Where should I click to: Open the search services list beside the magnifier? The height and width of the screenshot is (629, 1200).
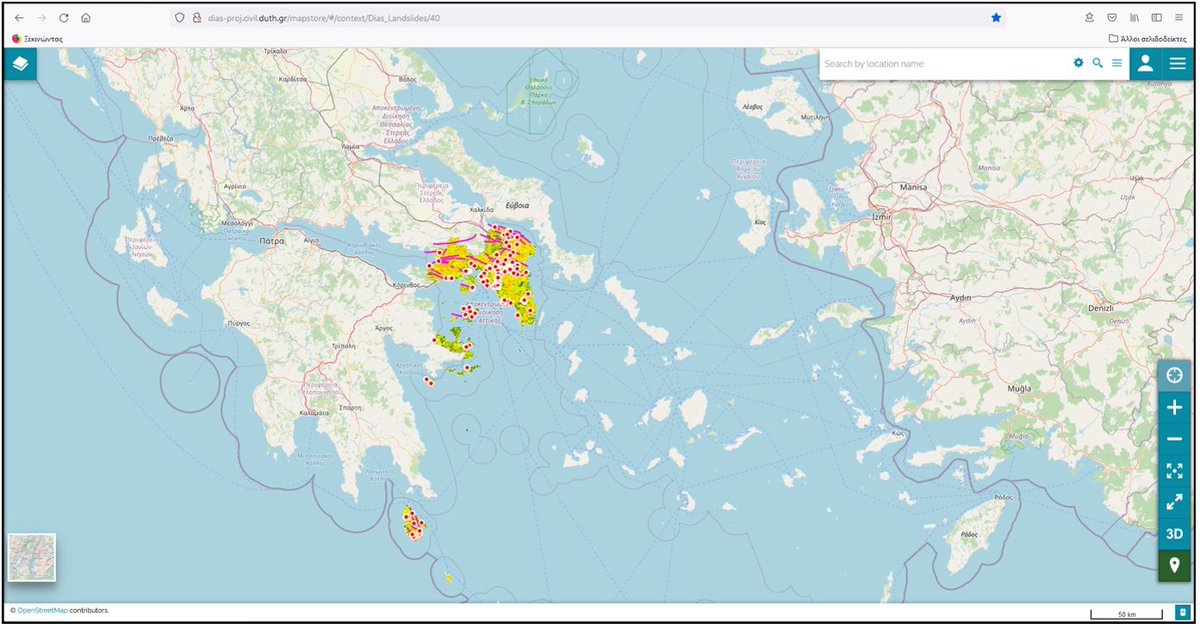(1117, 62)
